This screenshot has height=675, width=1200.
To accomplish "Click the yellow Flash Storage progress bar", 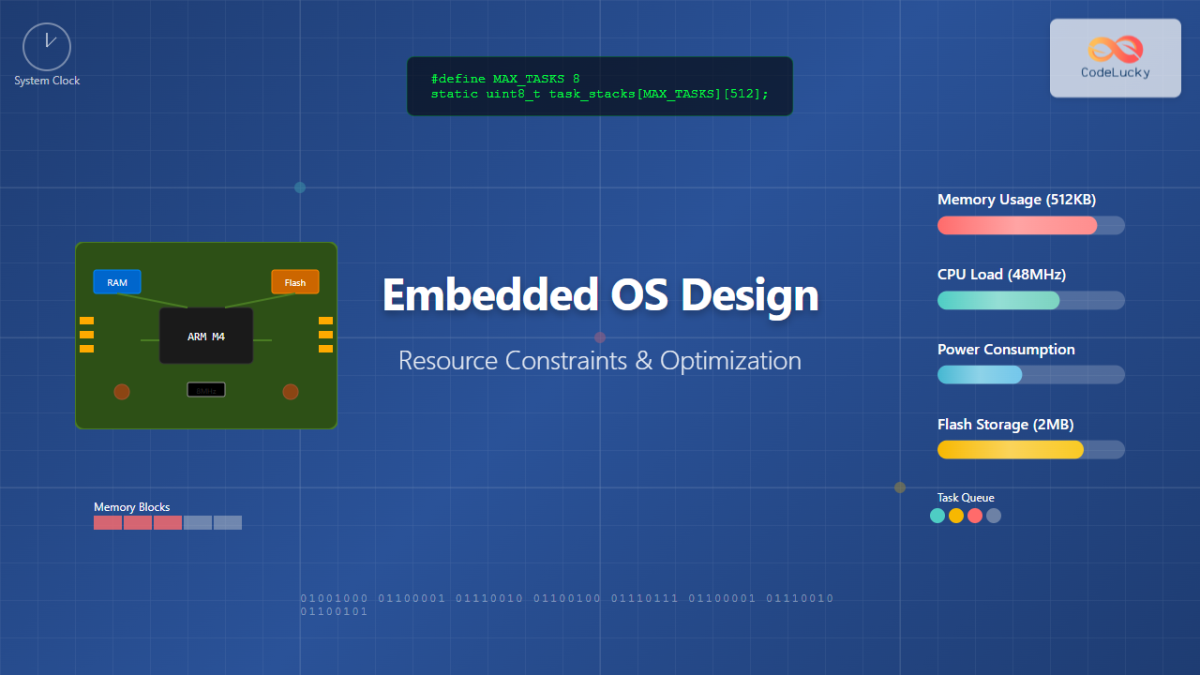I will pyautogui.click(x=1031, y=450).
